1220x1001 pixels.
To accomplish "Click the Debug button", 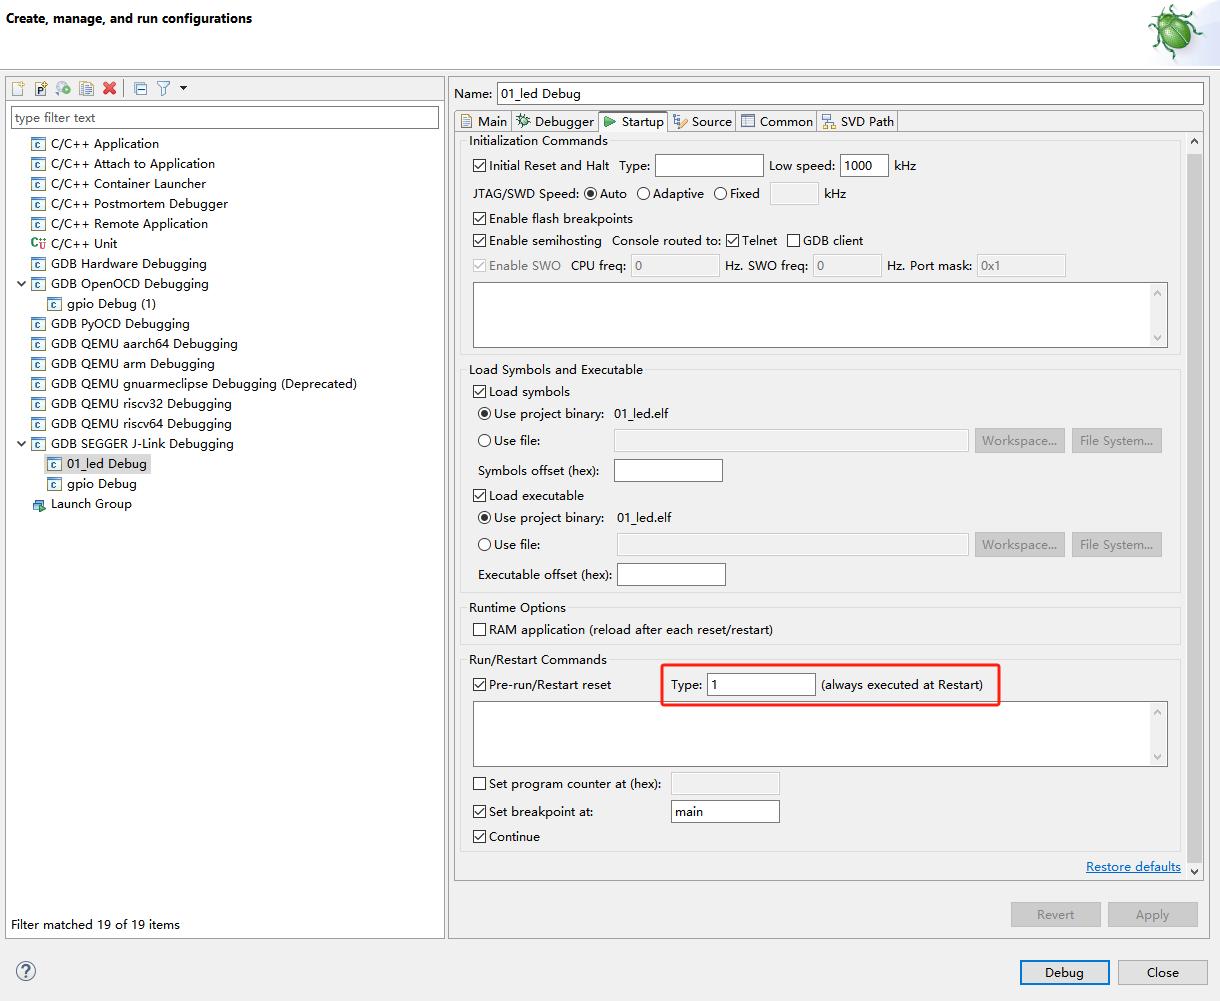I will [1064, 972].
